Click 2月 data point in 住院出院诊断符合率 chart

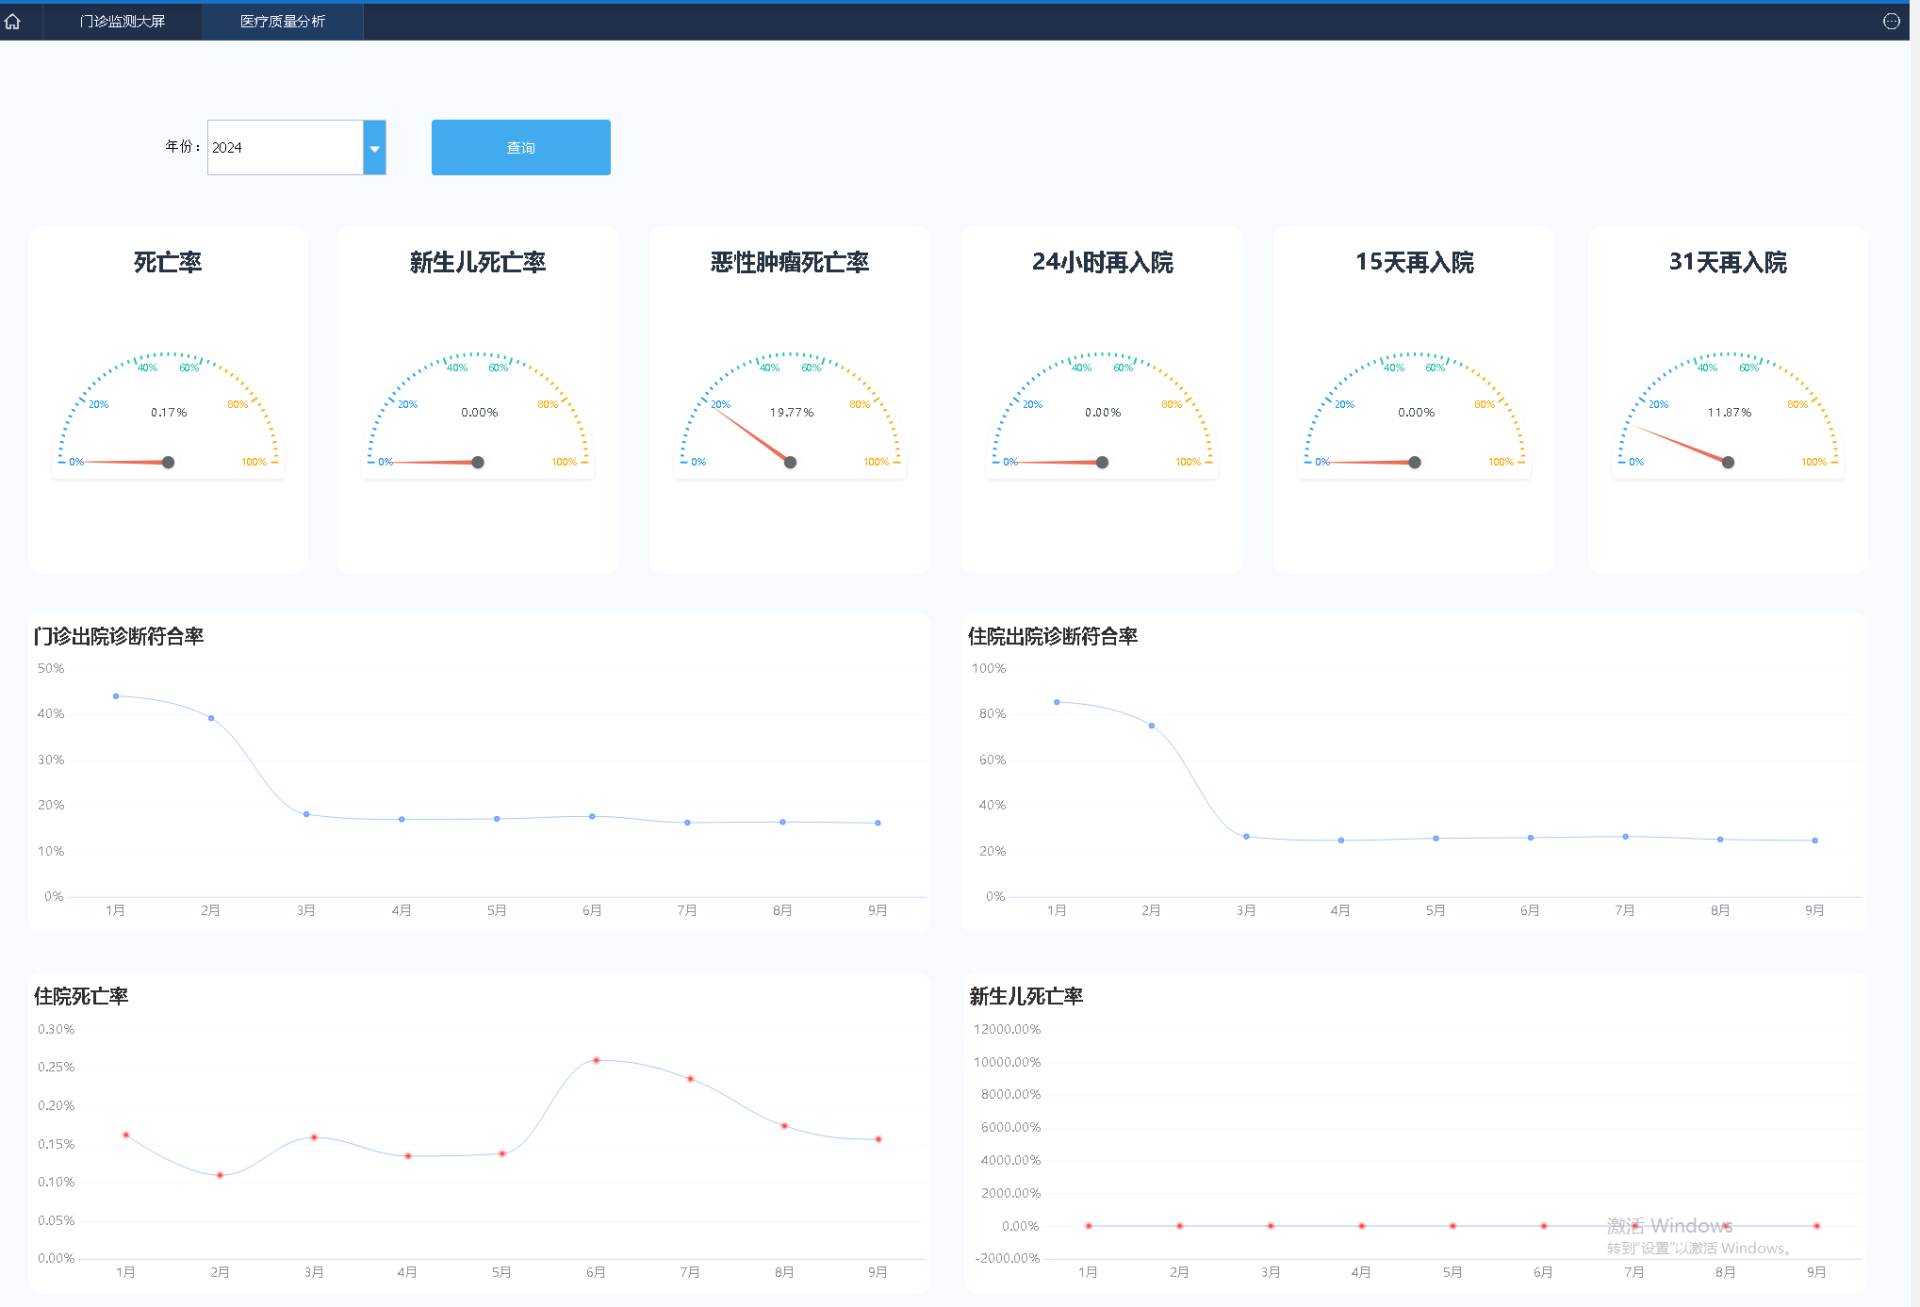point(1152,726)
